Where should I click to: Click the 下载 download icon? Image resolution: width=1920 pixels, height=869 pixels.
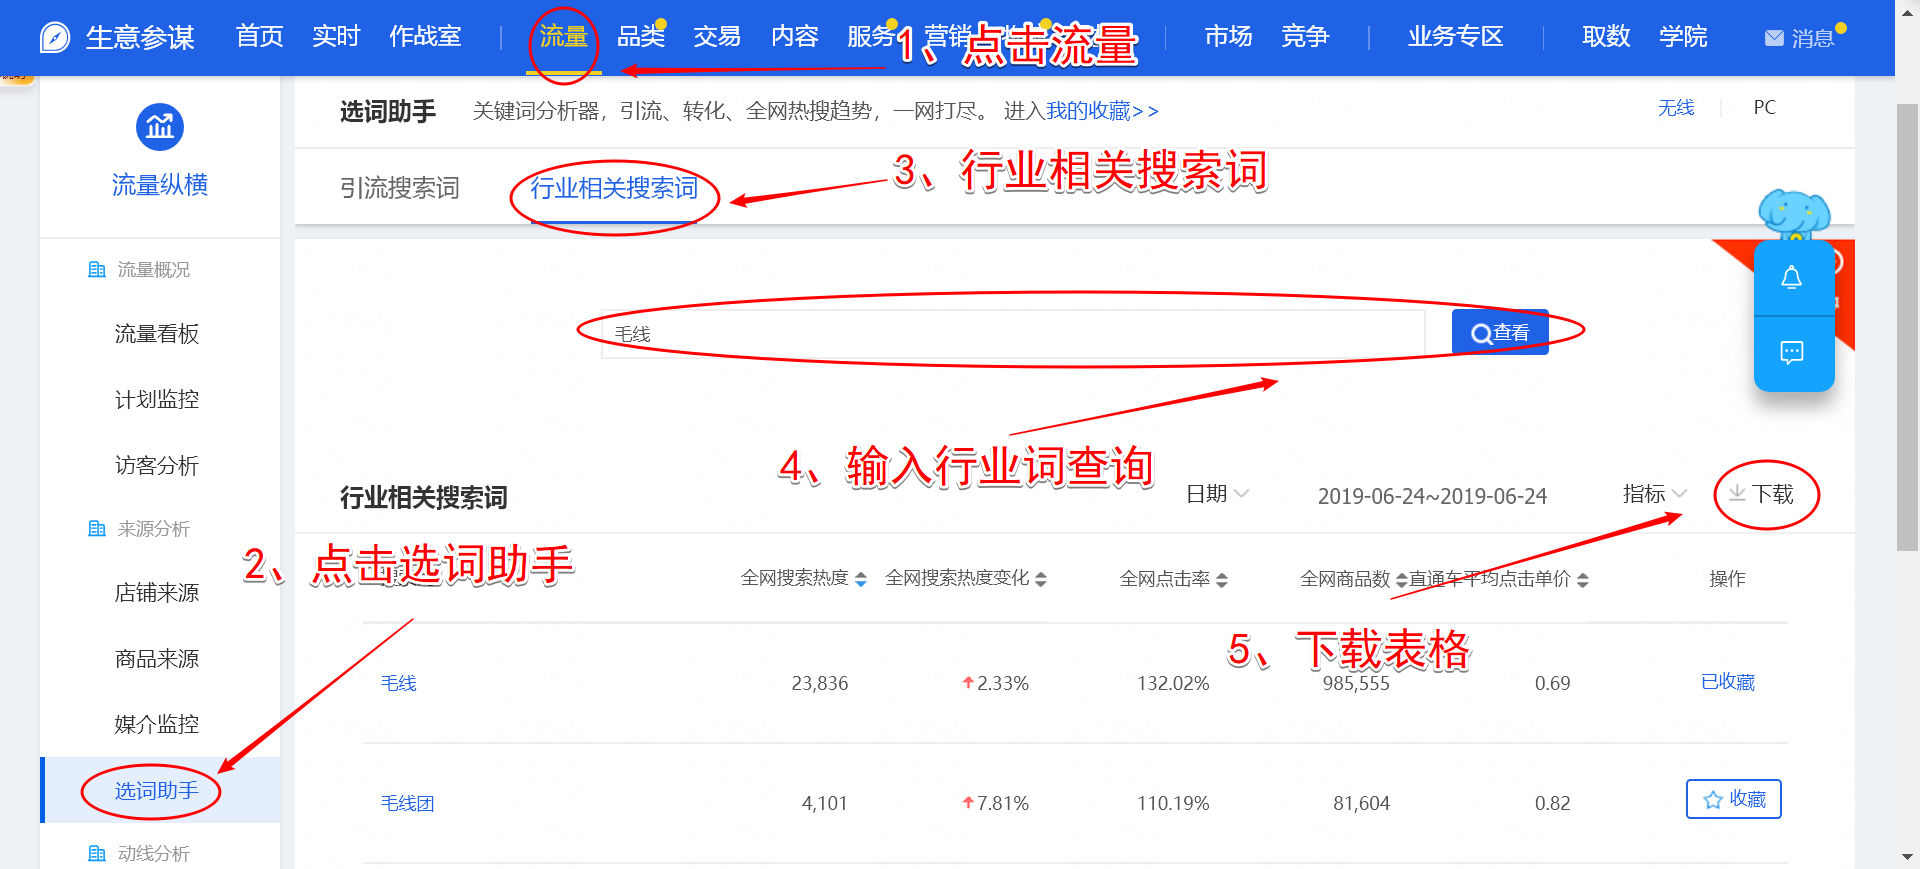(1737, 493)
